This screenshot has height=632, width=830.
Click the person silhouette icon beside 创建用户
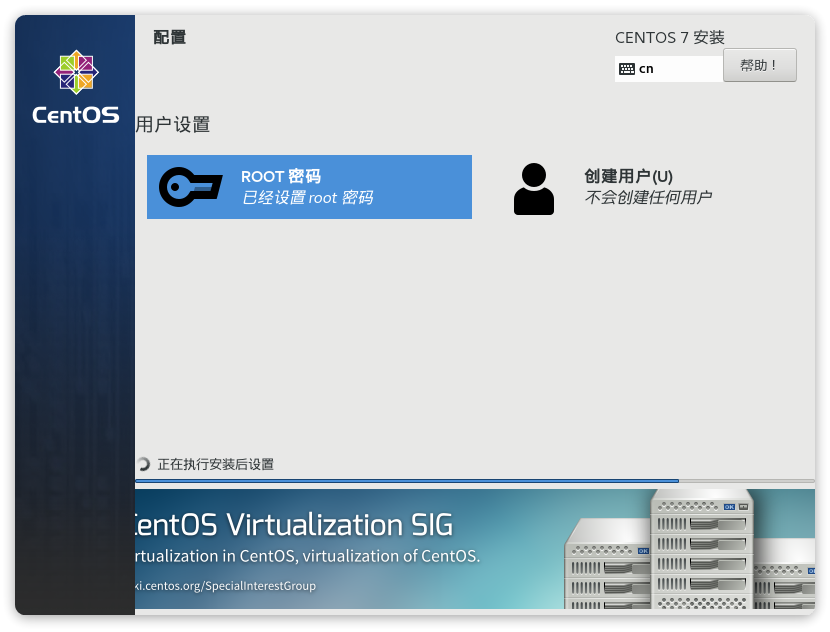pos(533,188)
